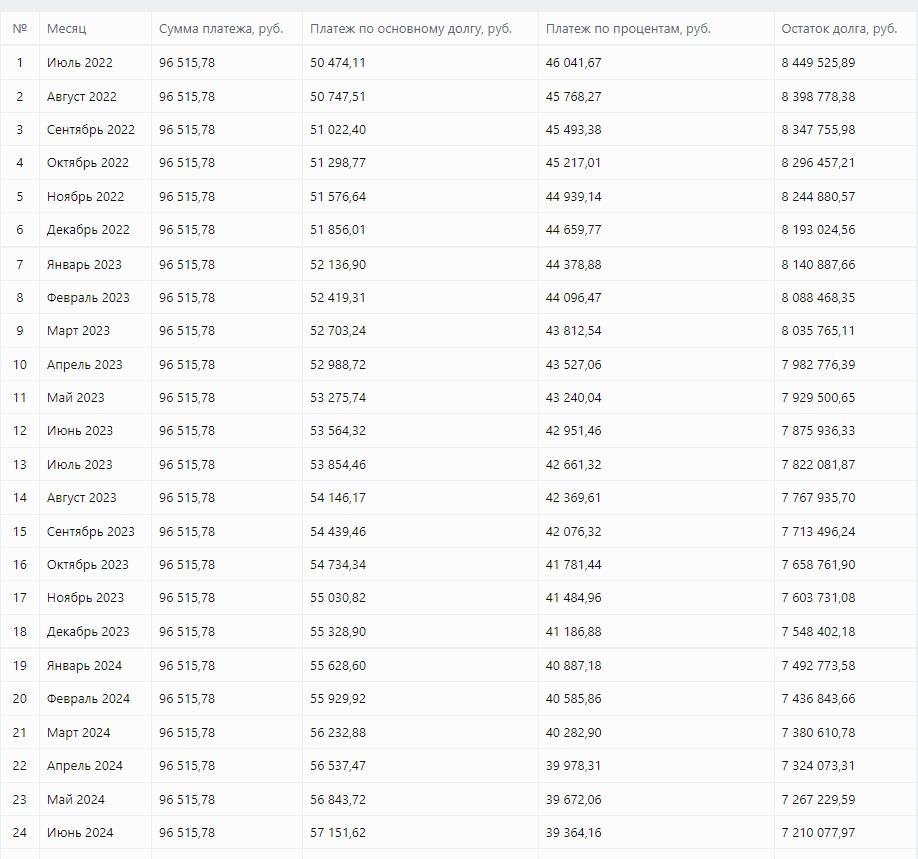Click the 'Январь 2023' row month
Screen dimensions: 918x859
coord(84,265)
